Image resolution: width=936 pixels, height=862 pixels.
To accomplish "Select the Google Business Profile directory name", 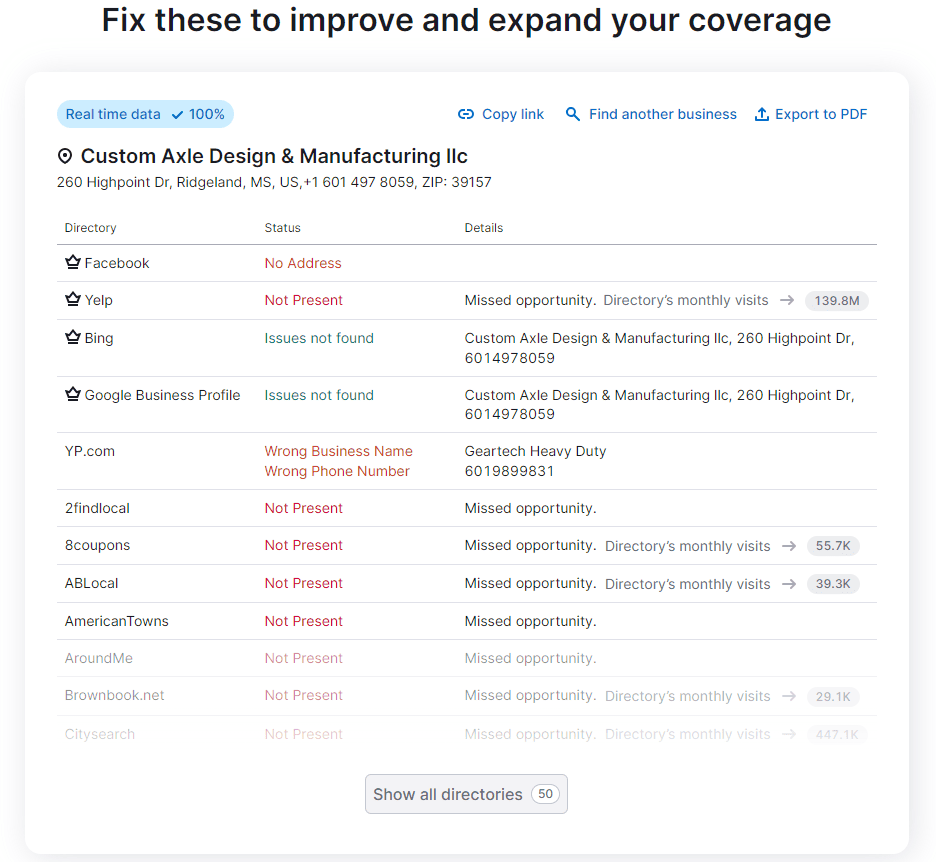I will (162, 395).
